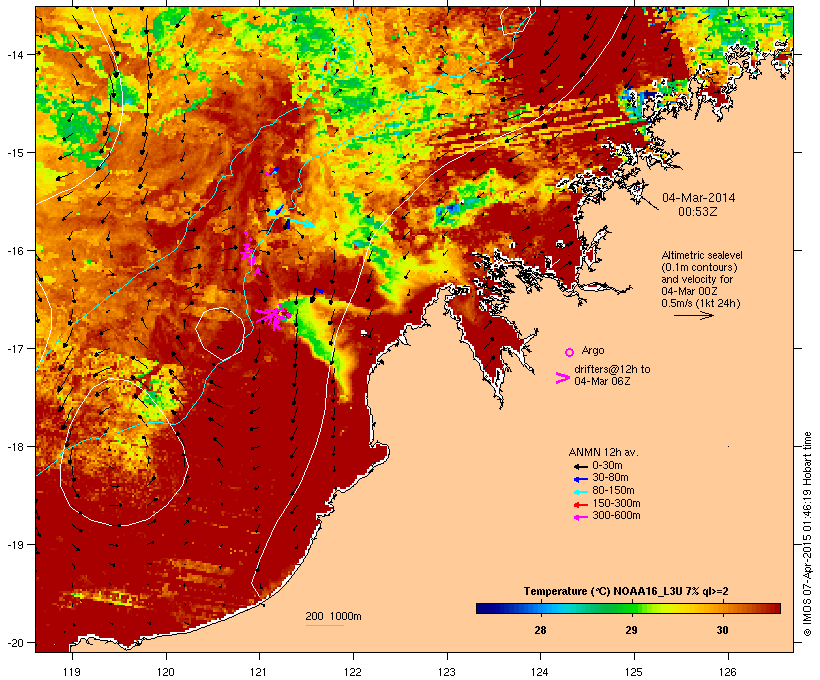Click the '00:53Z' time label

point(698,212)
